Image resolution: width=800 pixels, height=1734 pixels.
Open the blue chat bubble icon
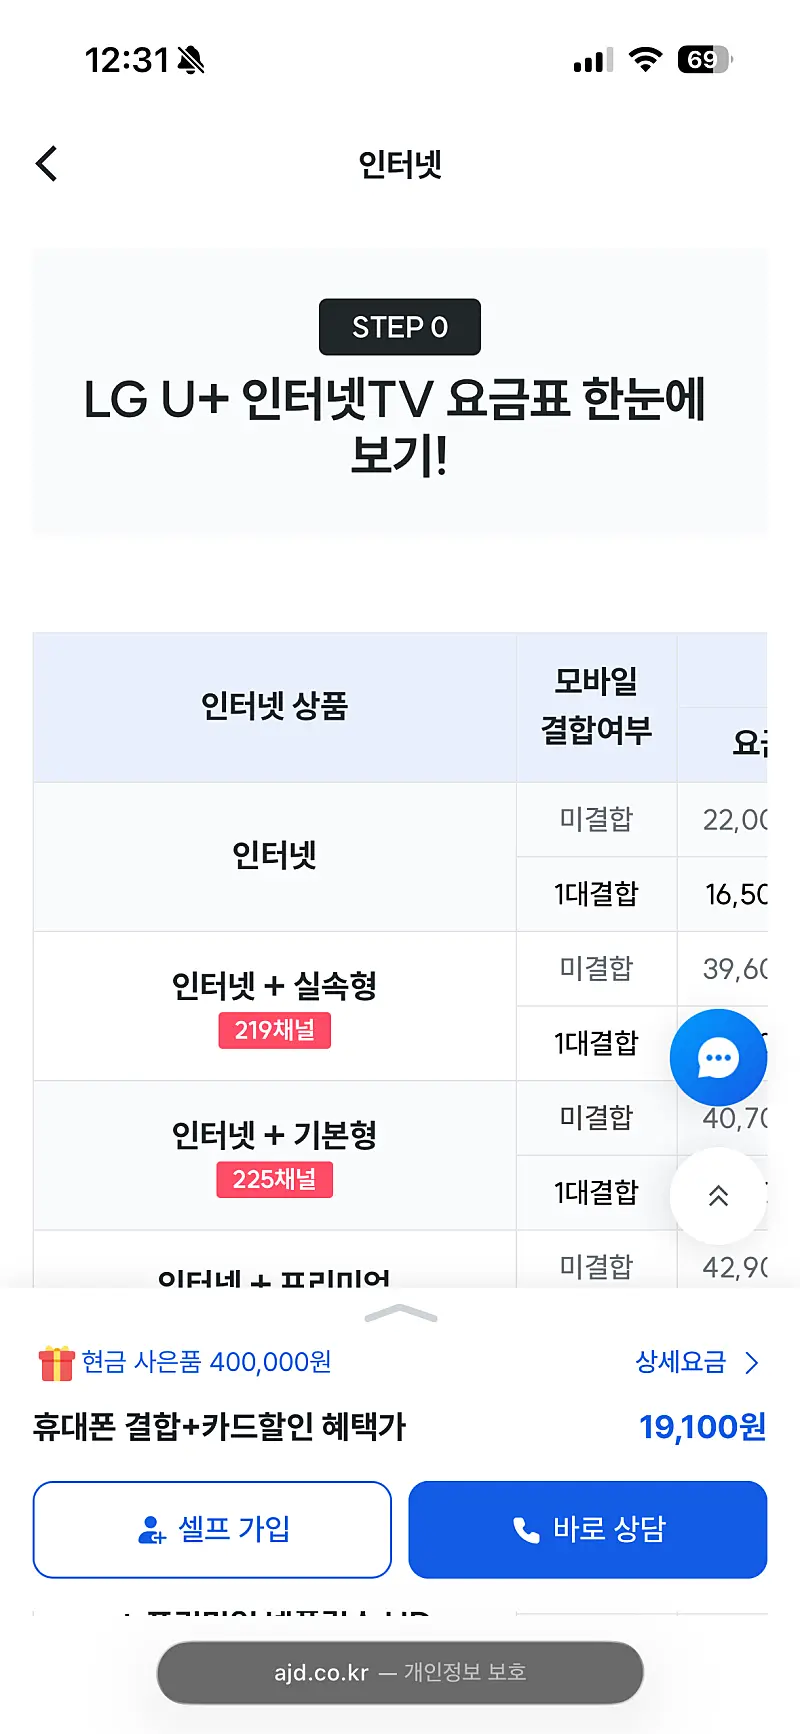pyautogui.click(x=717, y=1057)
